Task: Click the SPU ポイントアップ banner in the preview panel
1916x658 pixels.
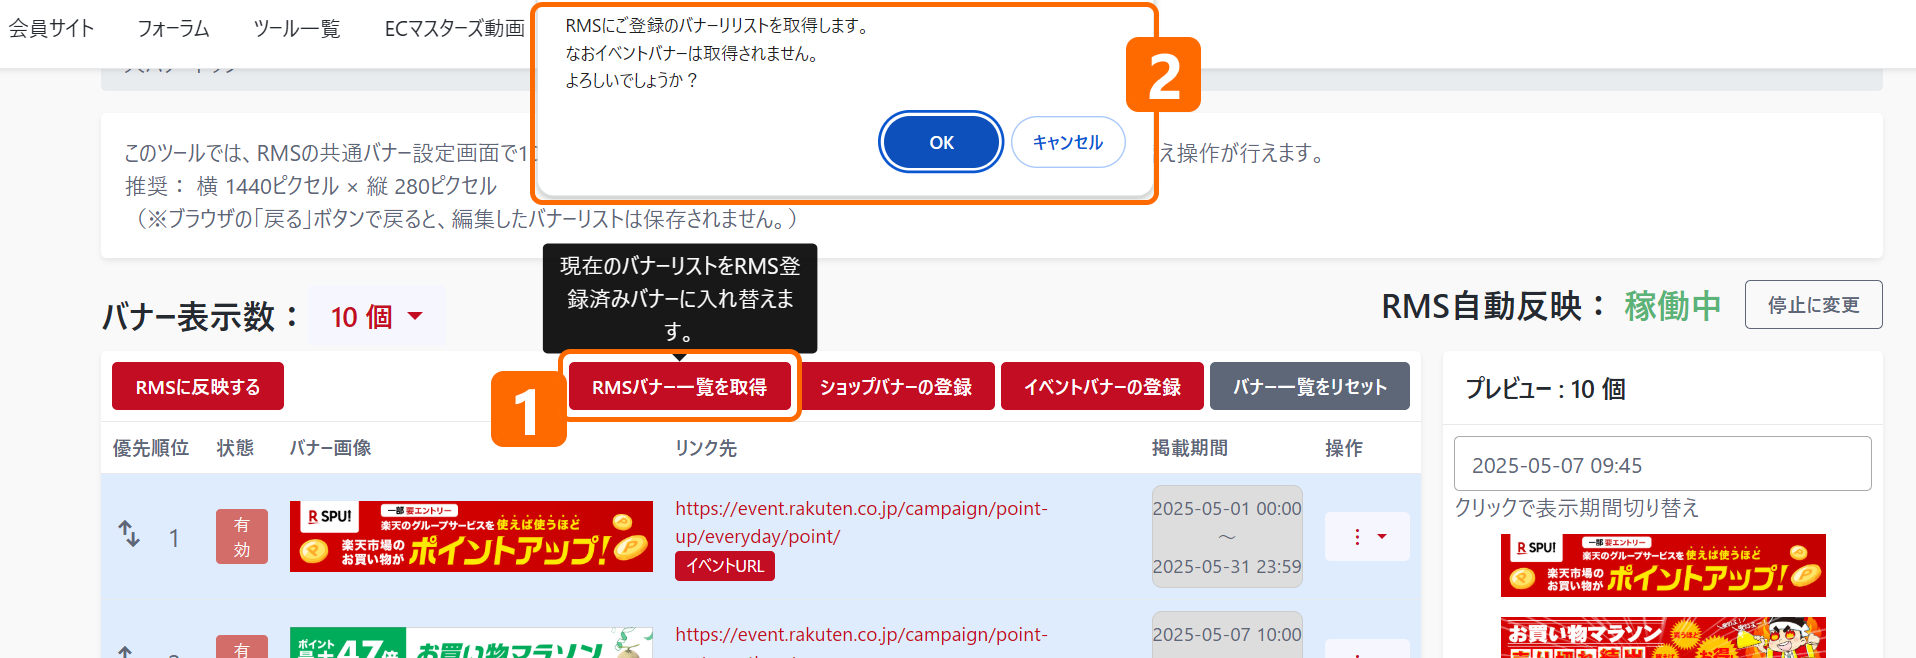Action: pos(1663,565)
